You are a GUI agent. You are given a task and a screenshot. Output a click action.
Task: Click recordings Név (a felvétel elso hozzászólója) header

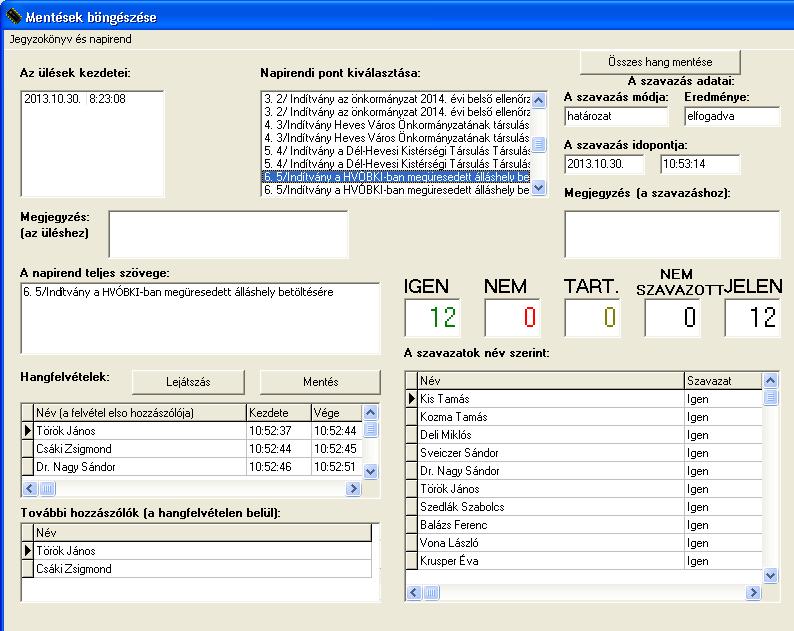point(140,413)
